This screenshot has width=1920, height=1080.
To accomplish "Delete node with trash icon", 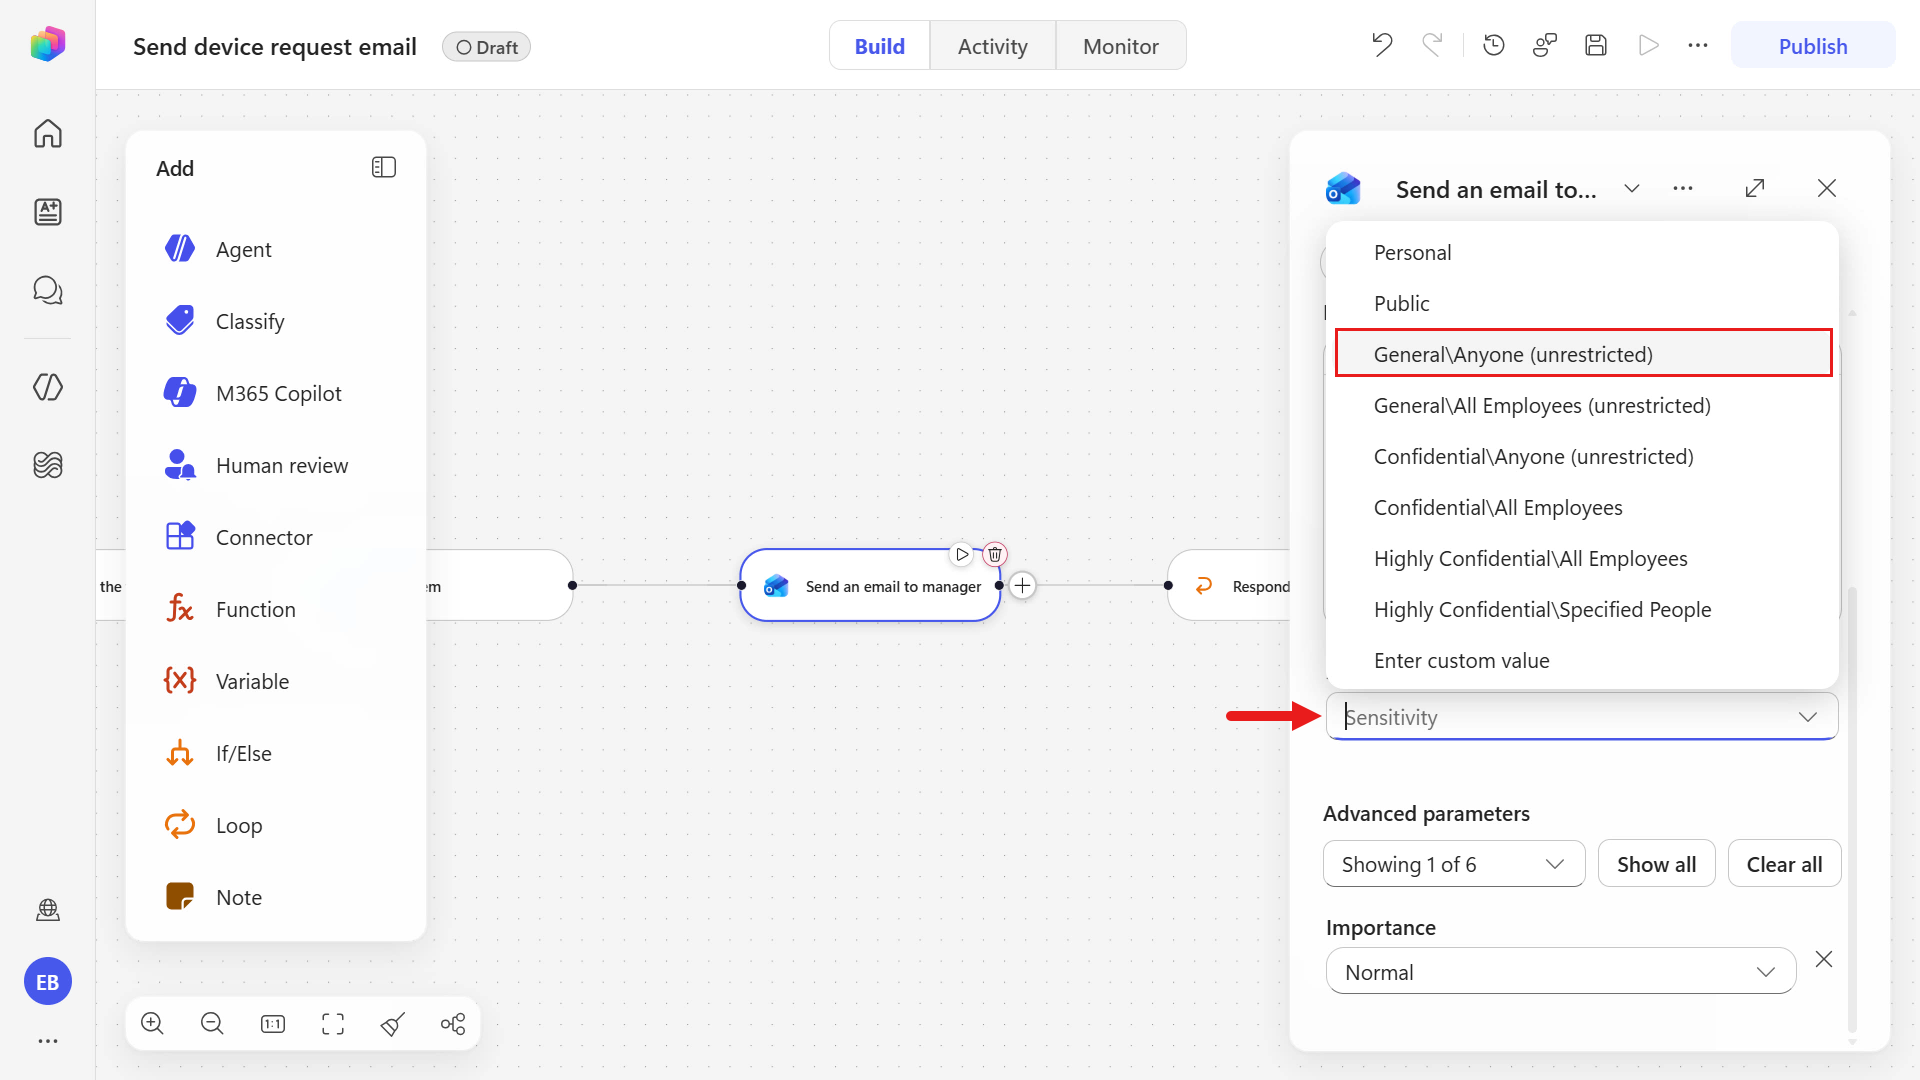I will 995,554.
